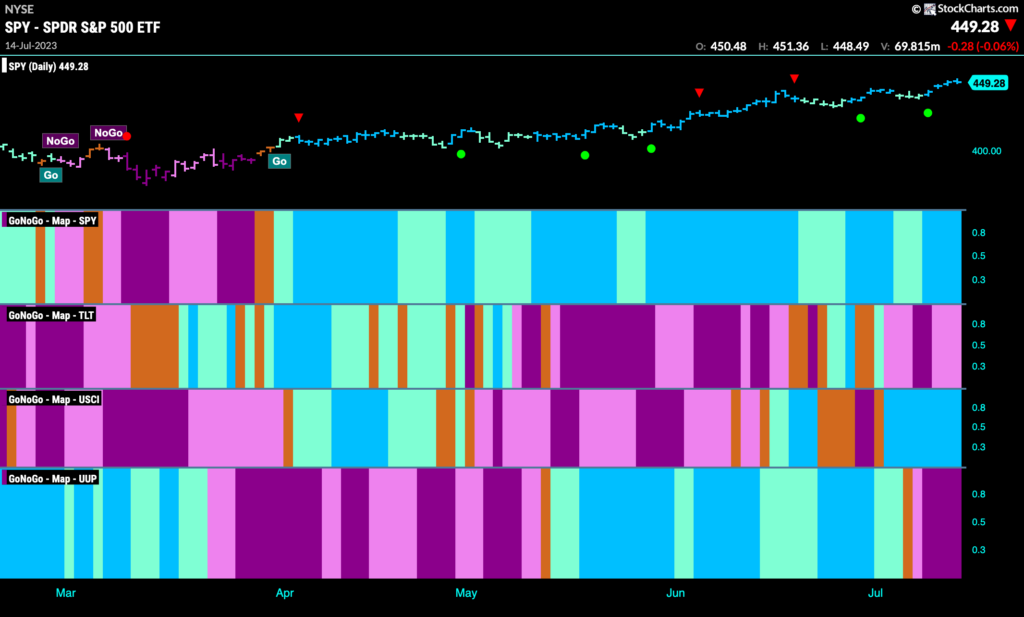Click the cyan 449.28 price tag on the axis
This screenshot has height=617, width=1024.
(x=989, y=83)
